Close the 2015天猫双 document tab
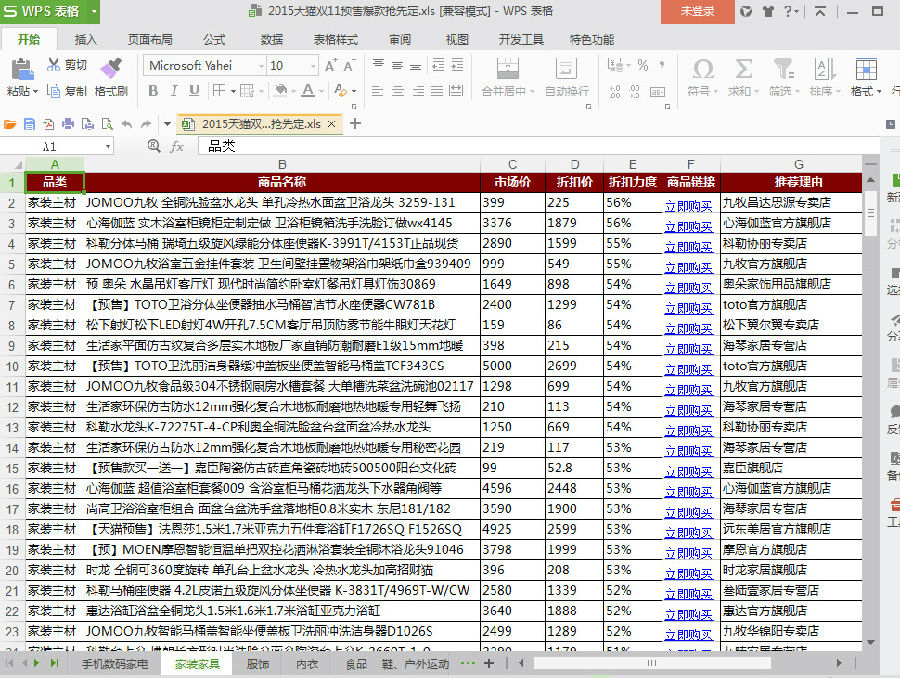The width and height of the screenshot is (900, 678). click(331, 124)
